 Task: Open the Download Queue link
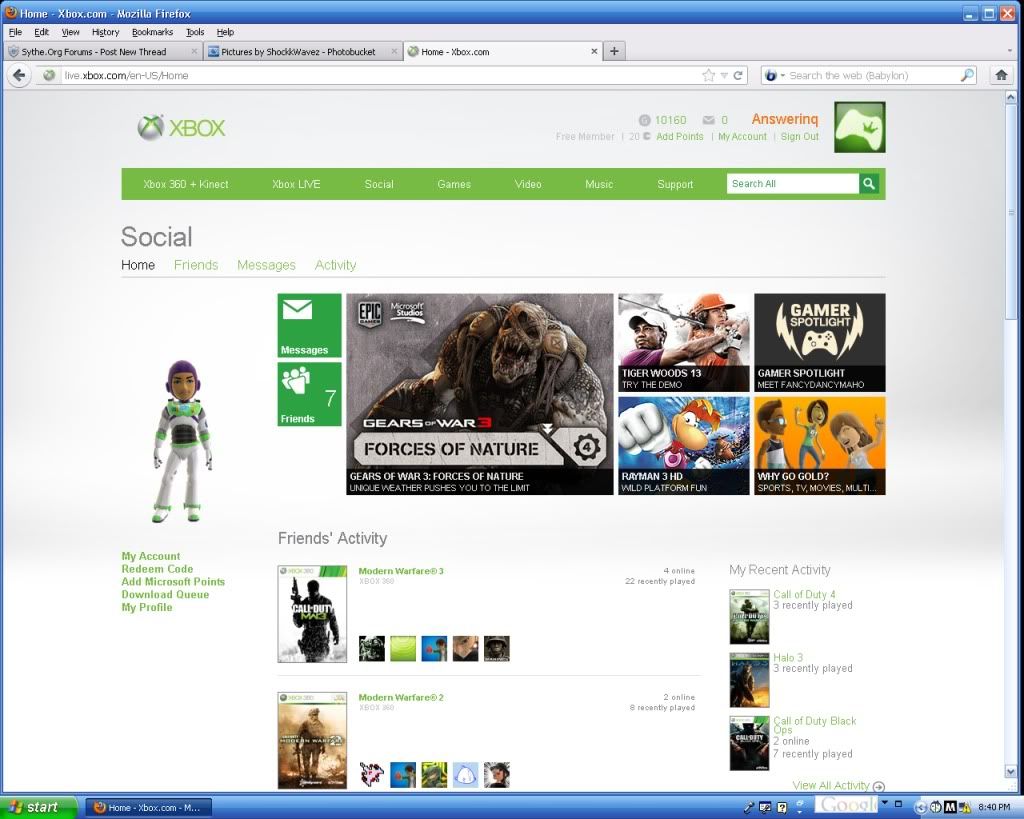pos(165,594)
